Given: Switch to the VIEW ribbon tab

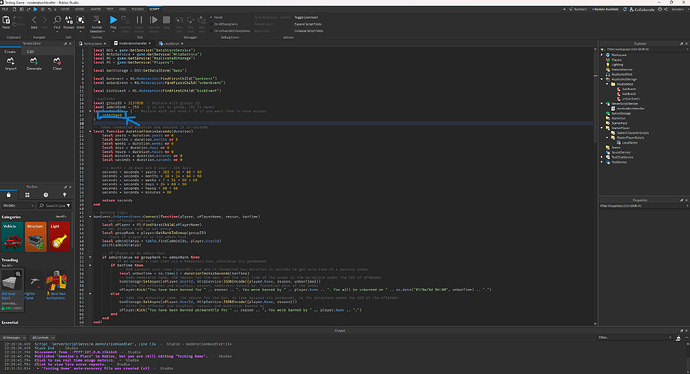Looking at the screenshot, I should tap(122, 9).
